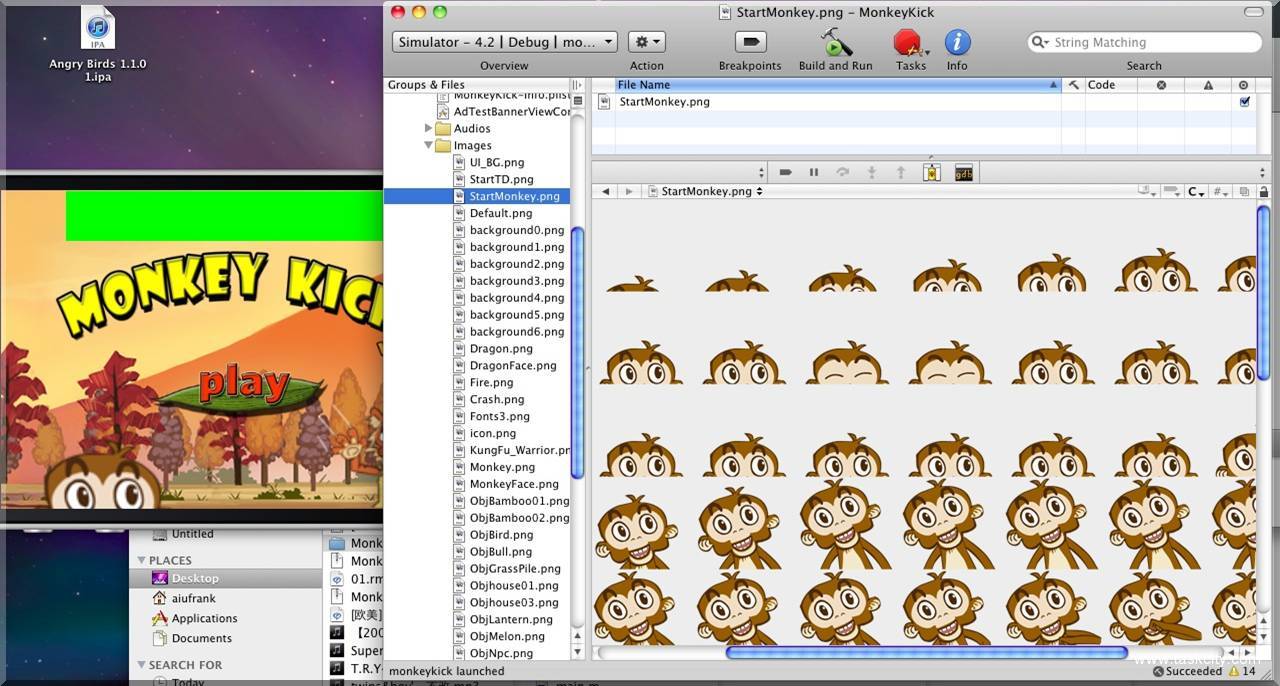Viewport: 1280px width, 686px height.
Task: Sort by the warnings triangle column
Action: tap(1208, 85)
